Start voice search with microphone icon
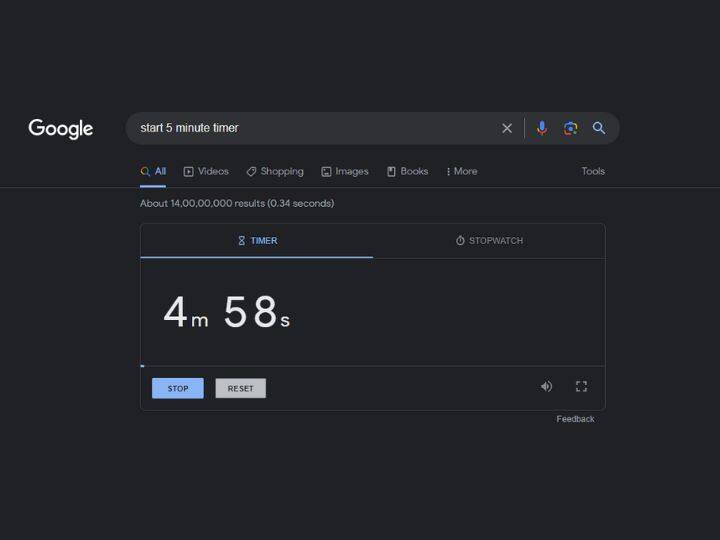Screen dimensions: 720x540 pos(542,128)
